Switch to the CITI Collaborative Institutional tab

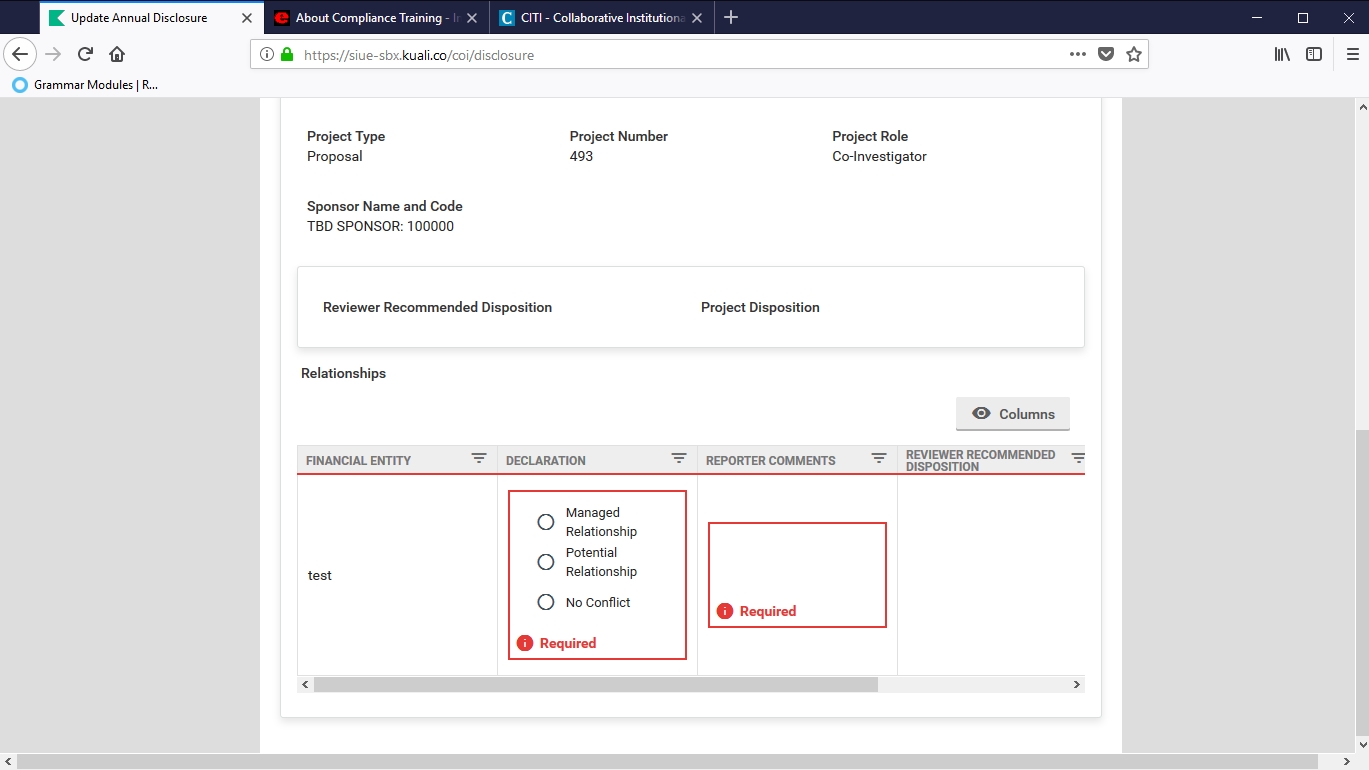tap(595, 18)
